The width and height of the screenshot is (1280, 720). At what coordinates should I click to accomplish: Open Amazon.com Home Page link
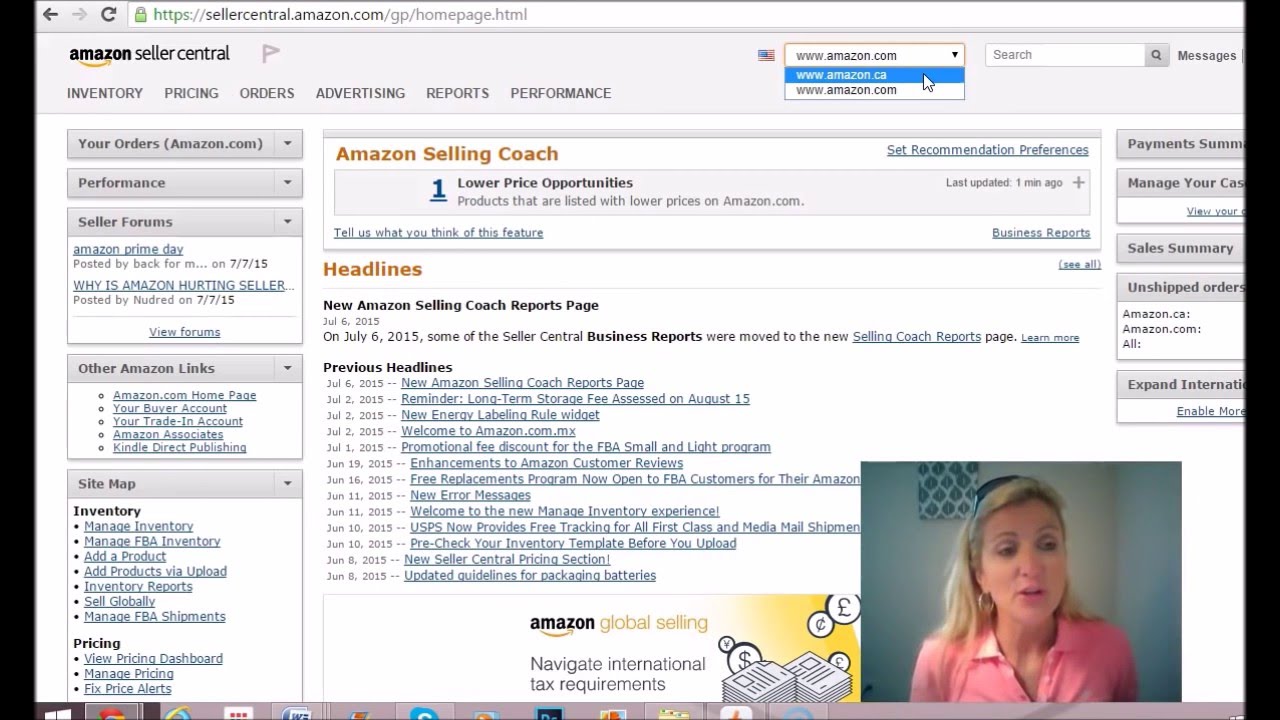[x=184, y=395]
